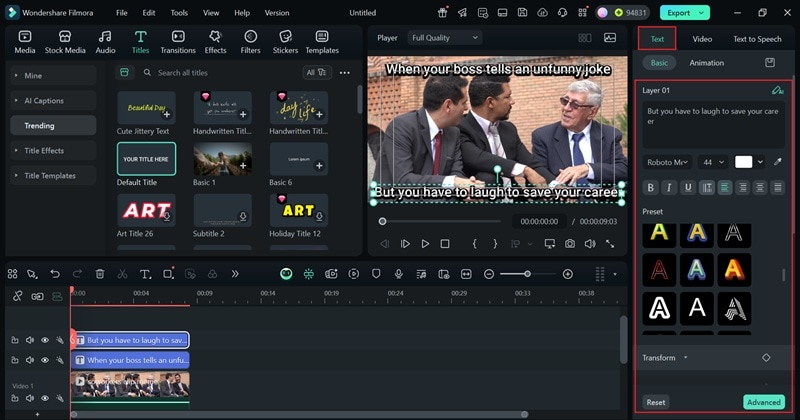Click the Search all titles field
Image resolution: width=800 pixels, height=420 pixels.
pyautogui.click(x=220, y=72)
